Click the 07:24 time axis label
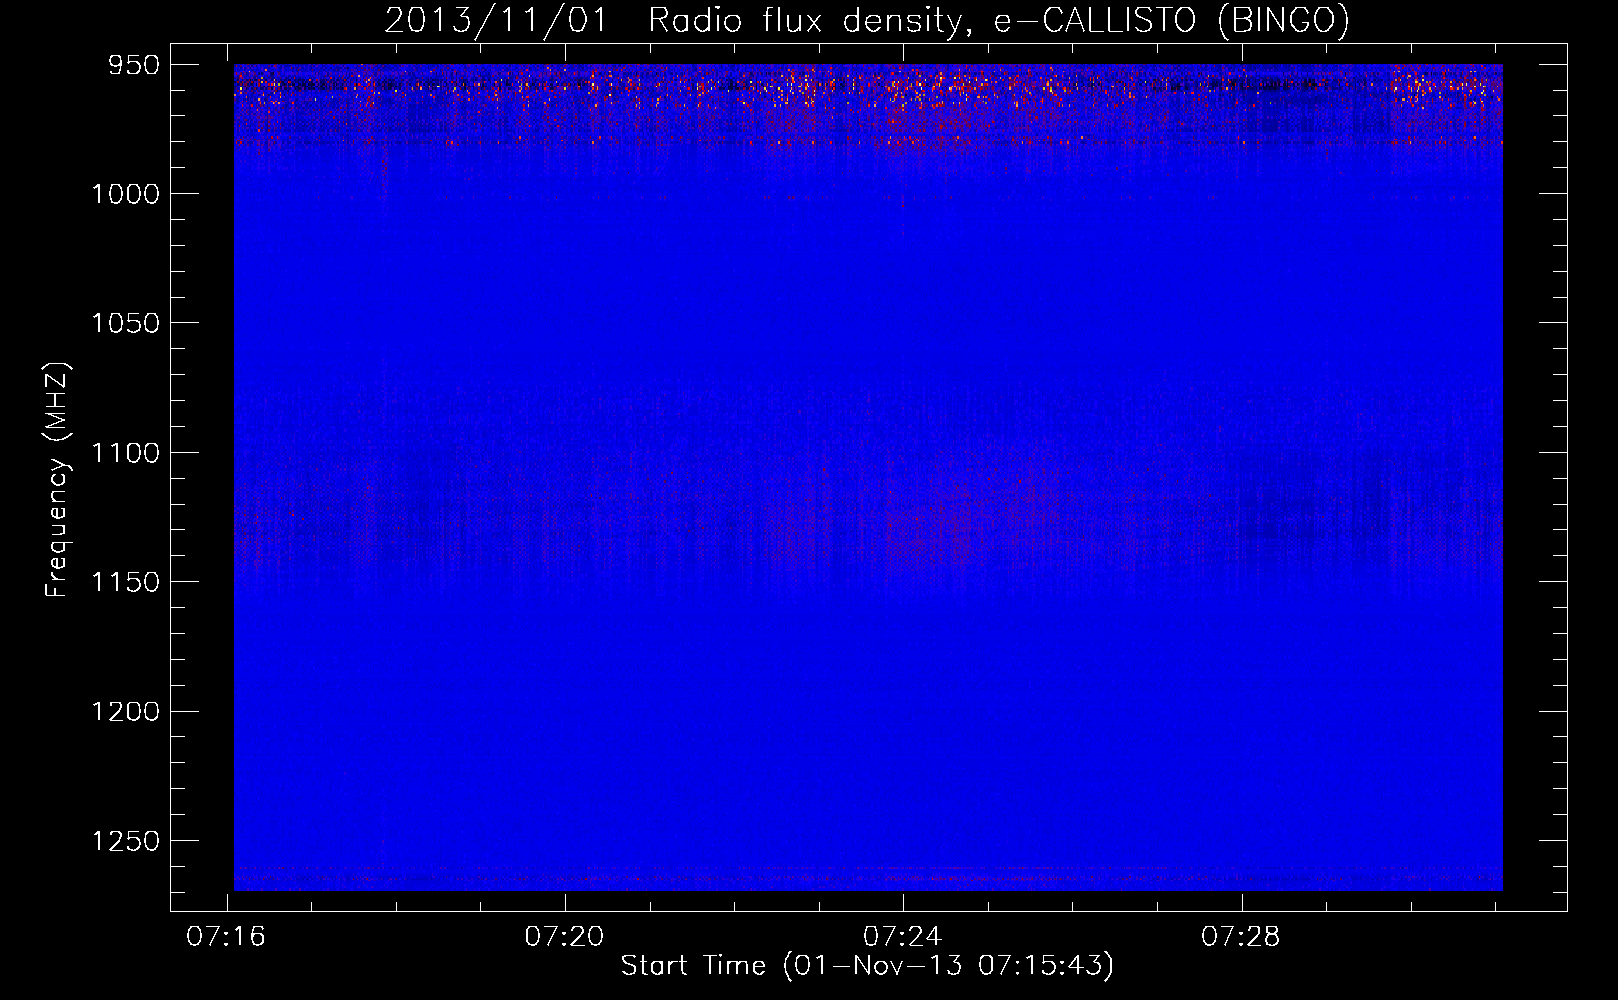This screenshot has height=1000, width=1618. click(x=903, y=937)
